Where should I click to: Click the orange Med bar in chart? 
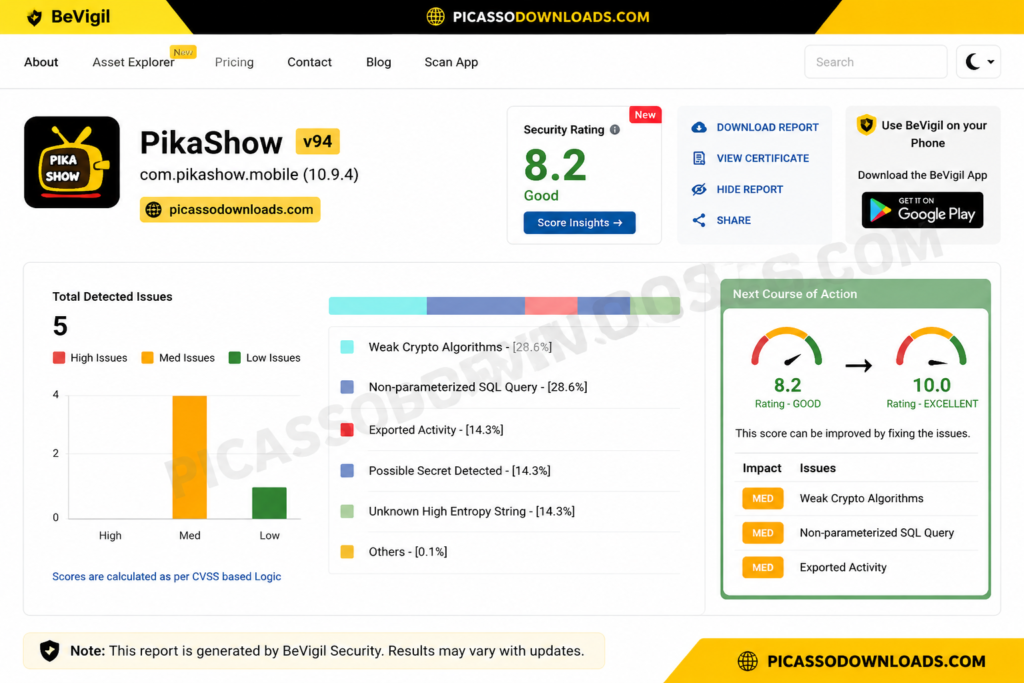point(189,457)
